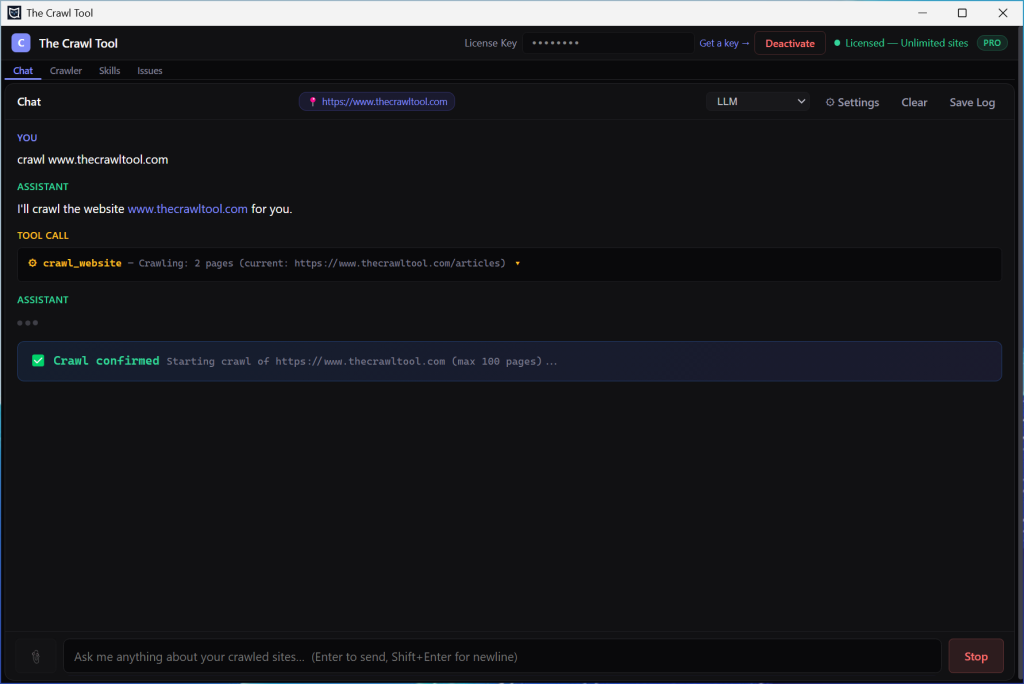Focus the License Key field
The image size is (1024, 684).
[x=607, y=43]
